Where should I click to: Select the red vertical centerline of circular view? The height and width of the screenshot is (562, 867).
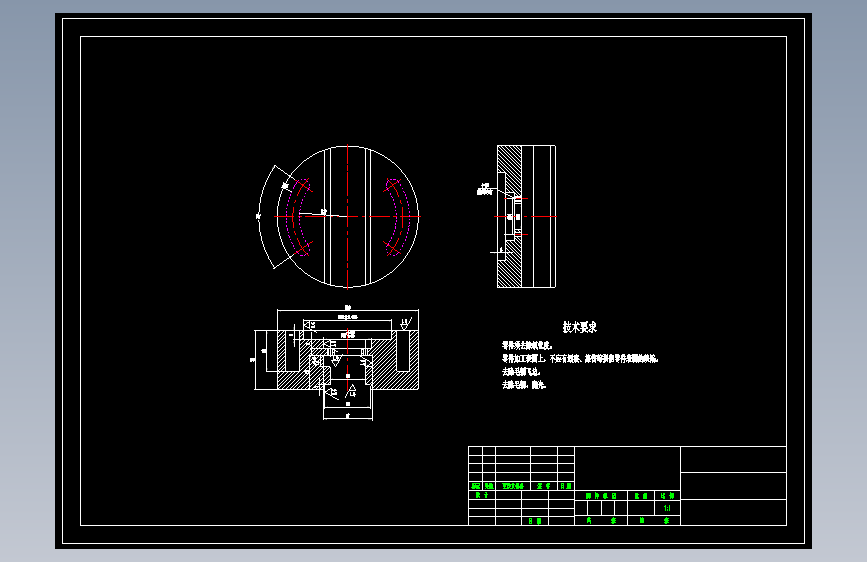[x=348, y=217]
